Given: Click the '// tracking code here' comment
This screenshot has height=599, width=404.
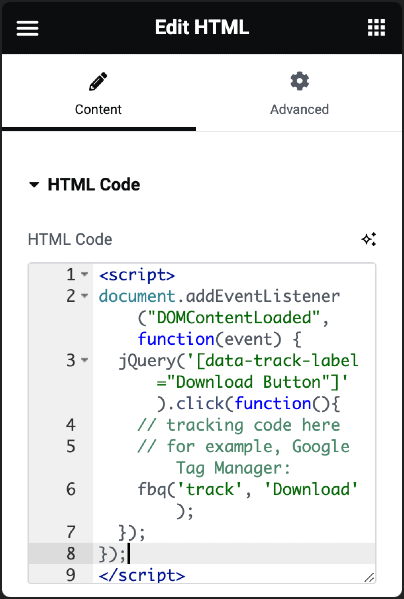Looking at the screenshot, I should pyautogui.click(x=239, y=425).
